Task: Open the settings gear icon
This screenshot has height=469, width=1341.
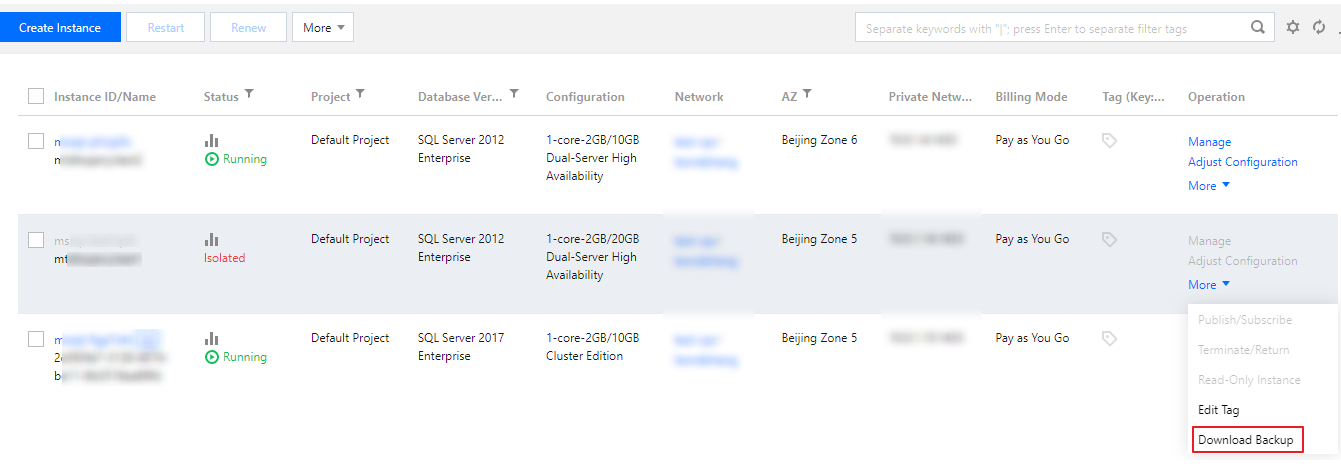Action: 1293,28
